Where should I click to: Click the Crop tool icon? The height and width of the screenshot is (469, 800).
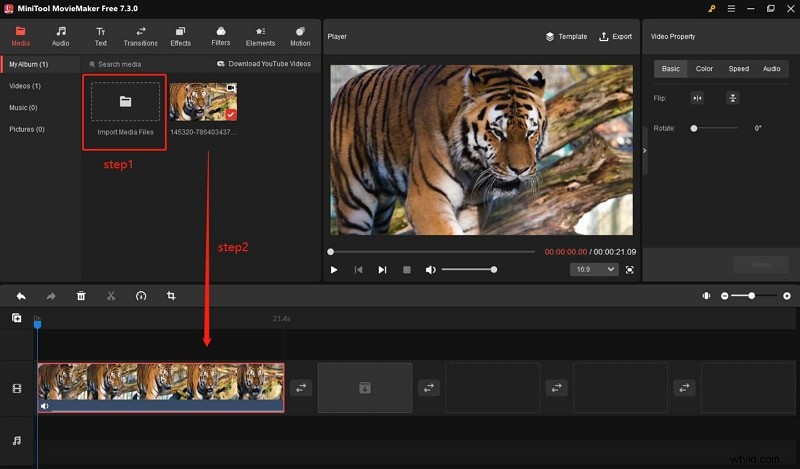171,296
